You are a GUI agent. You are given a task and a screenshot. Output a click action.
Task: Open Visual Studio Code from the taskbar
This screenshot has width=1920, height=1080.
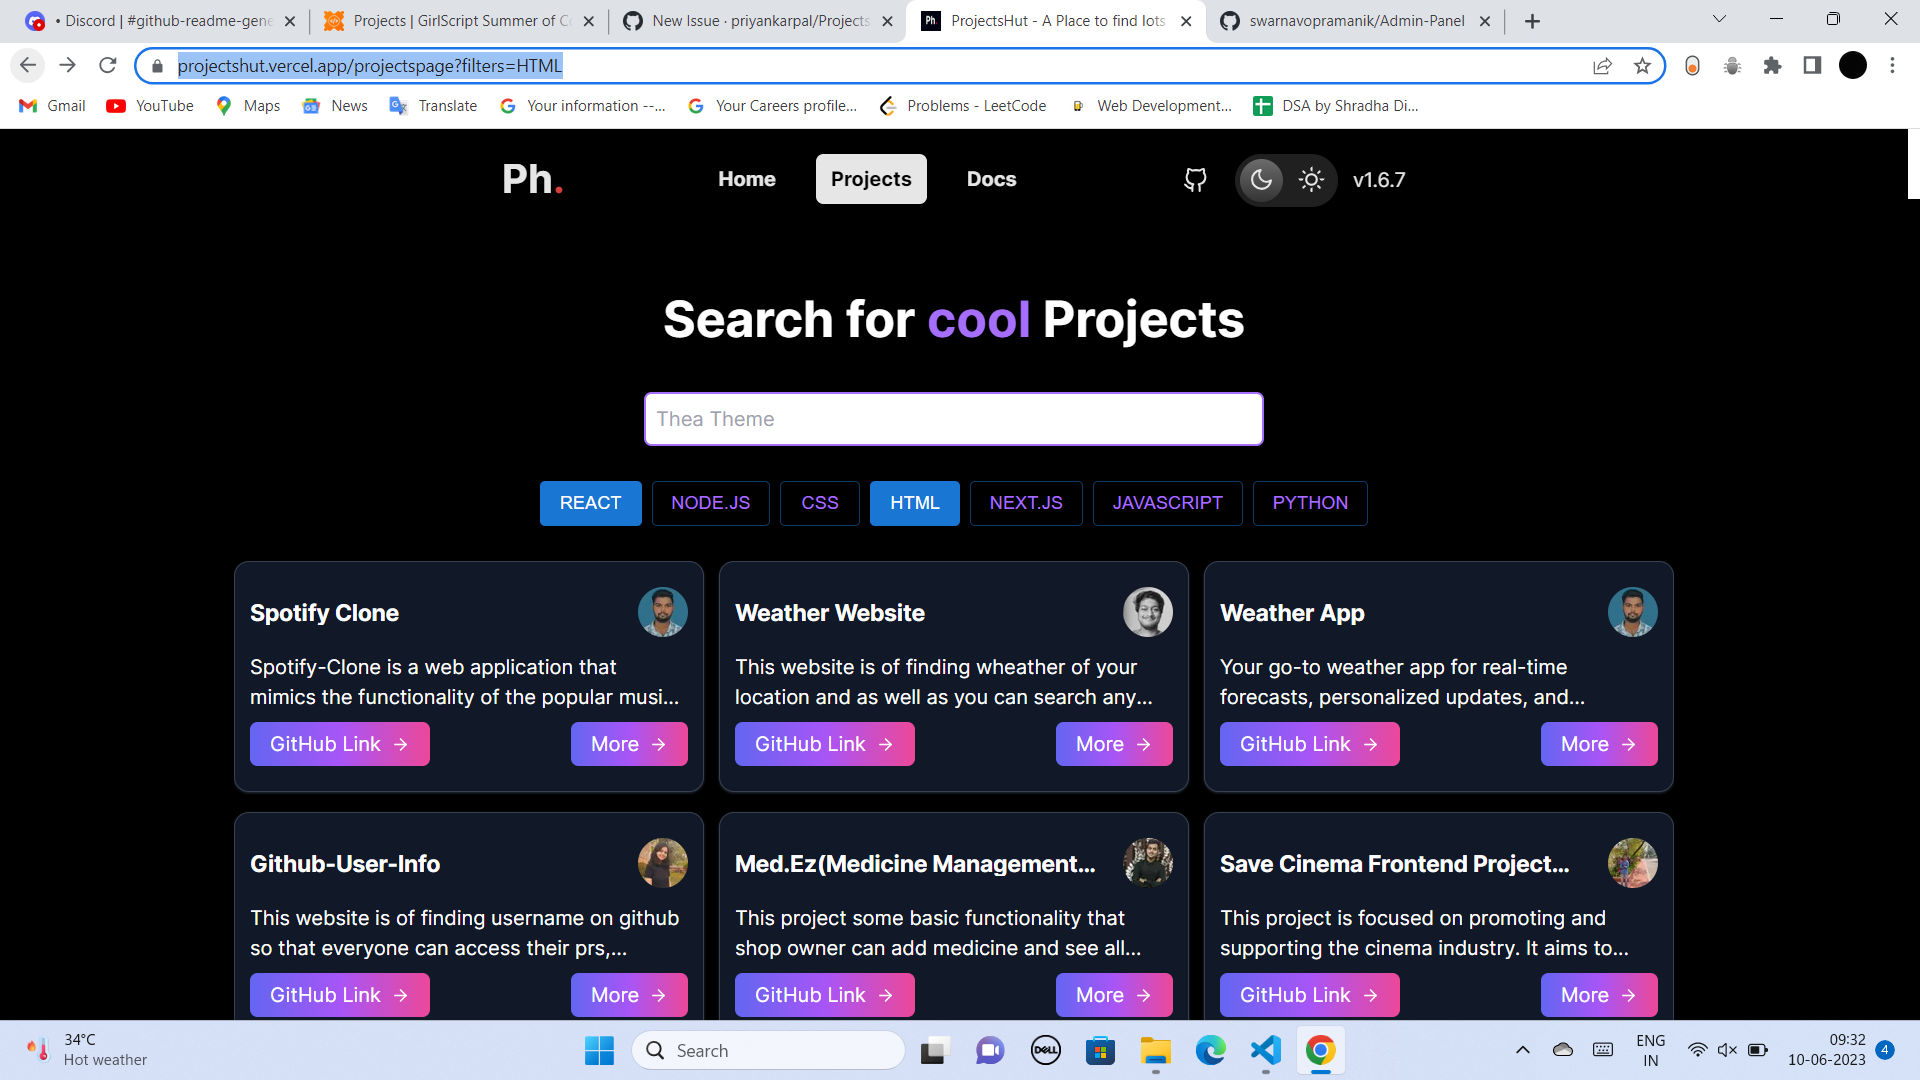[x=1265, y=1050]
